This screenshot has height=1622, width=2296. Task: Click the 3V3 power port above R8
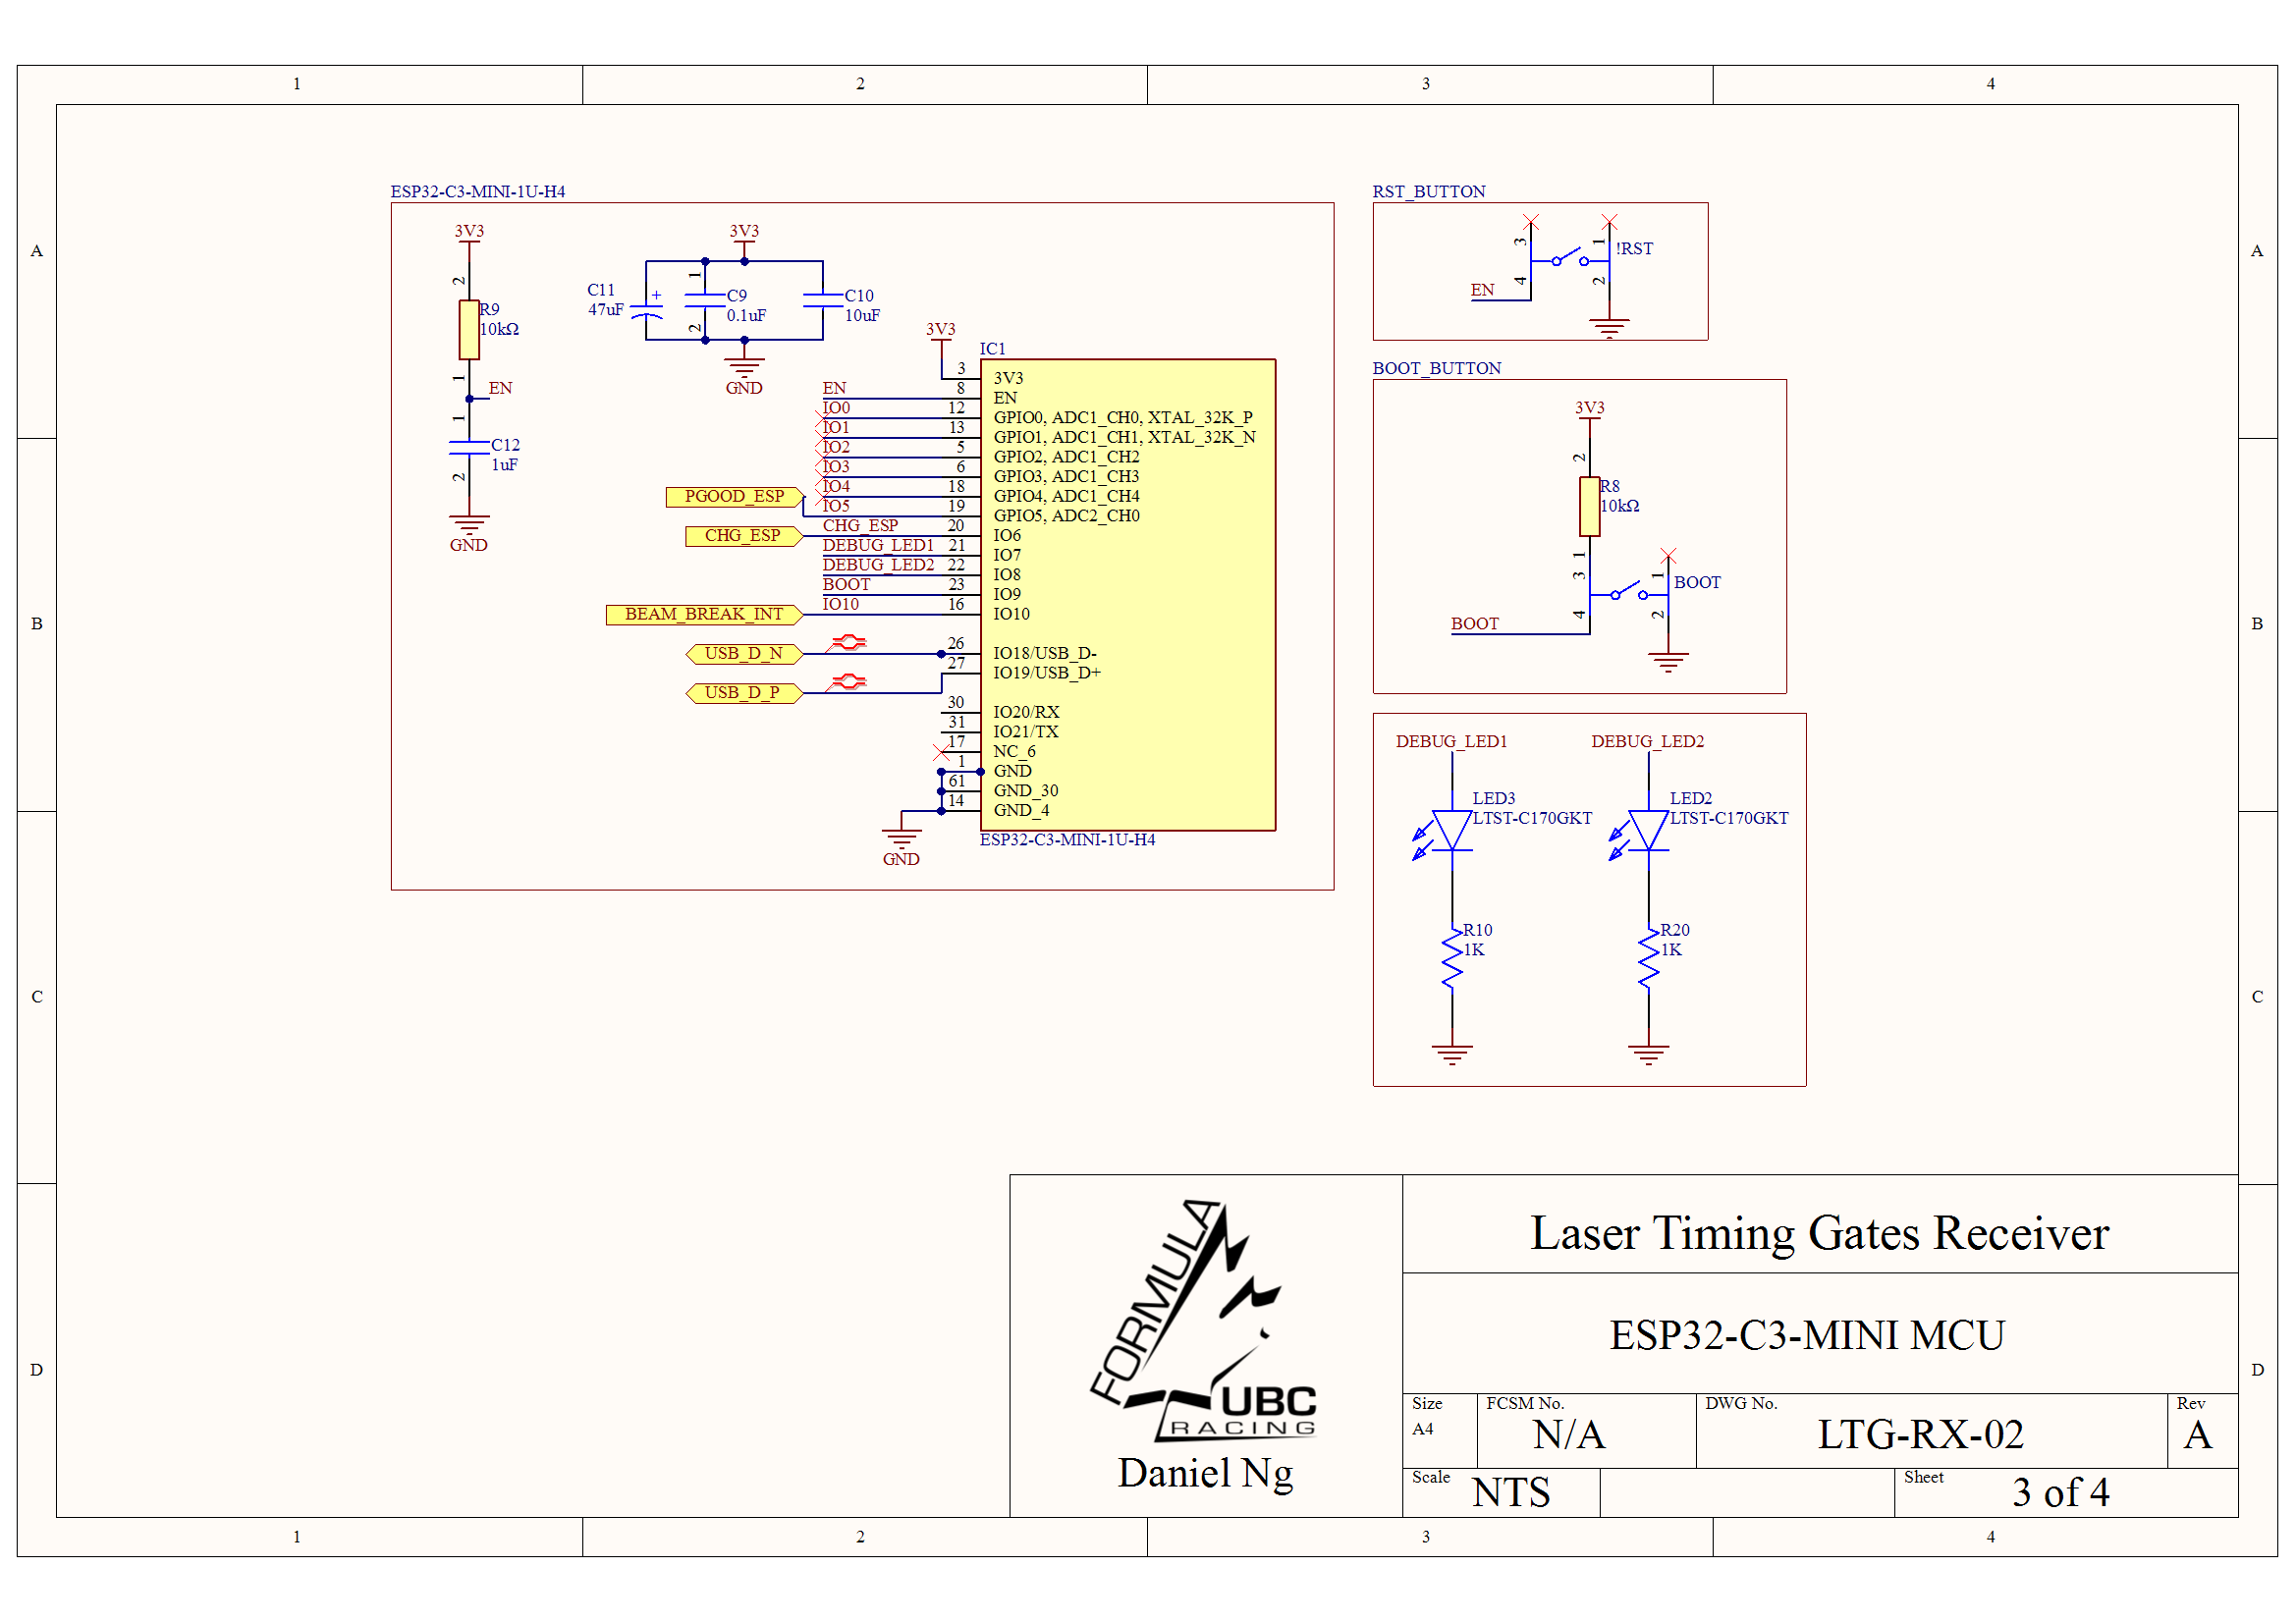tap(1590, 409)
